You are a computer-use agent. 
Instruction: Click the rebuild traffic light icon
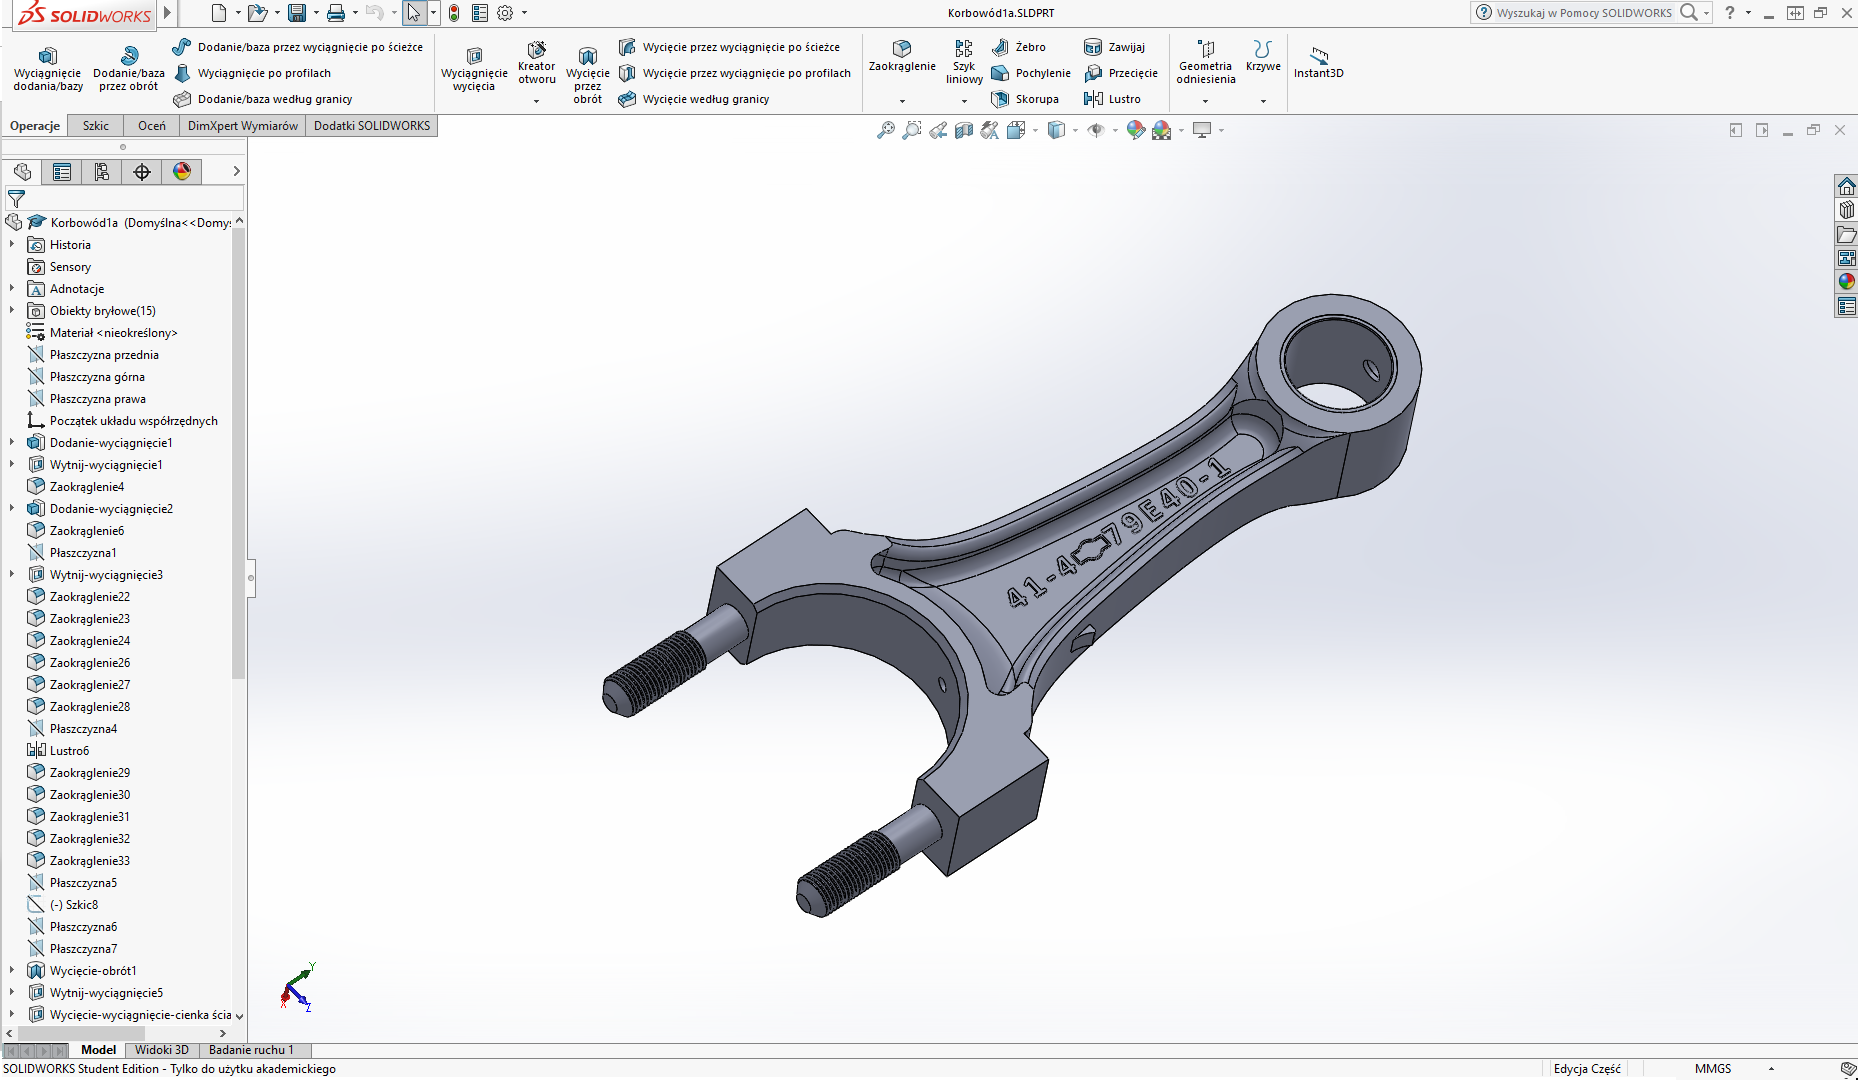(454, 13)
